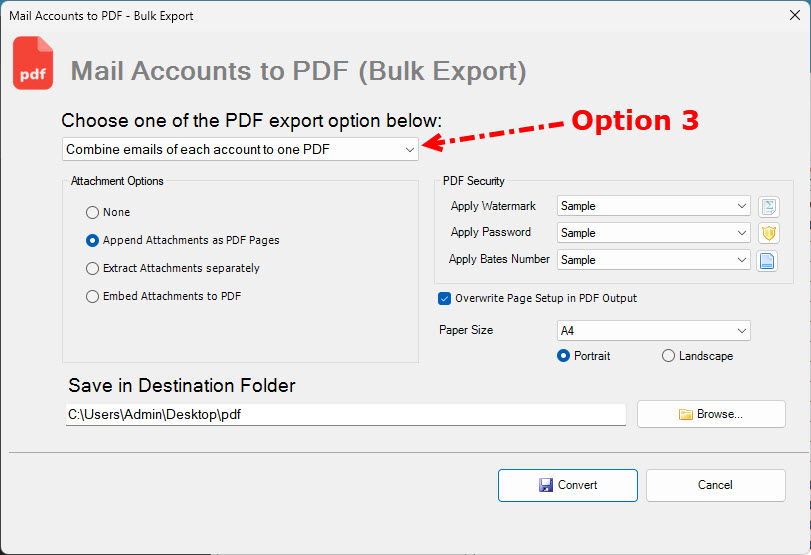This screenshot has height=555, width=811.
Task: Click the red PDF logo icon
Action: point(33,64)
